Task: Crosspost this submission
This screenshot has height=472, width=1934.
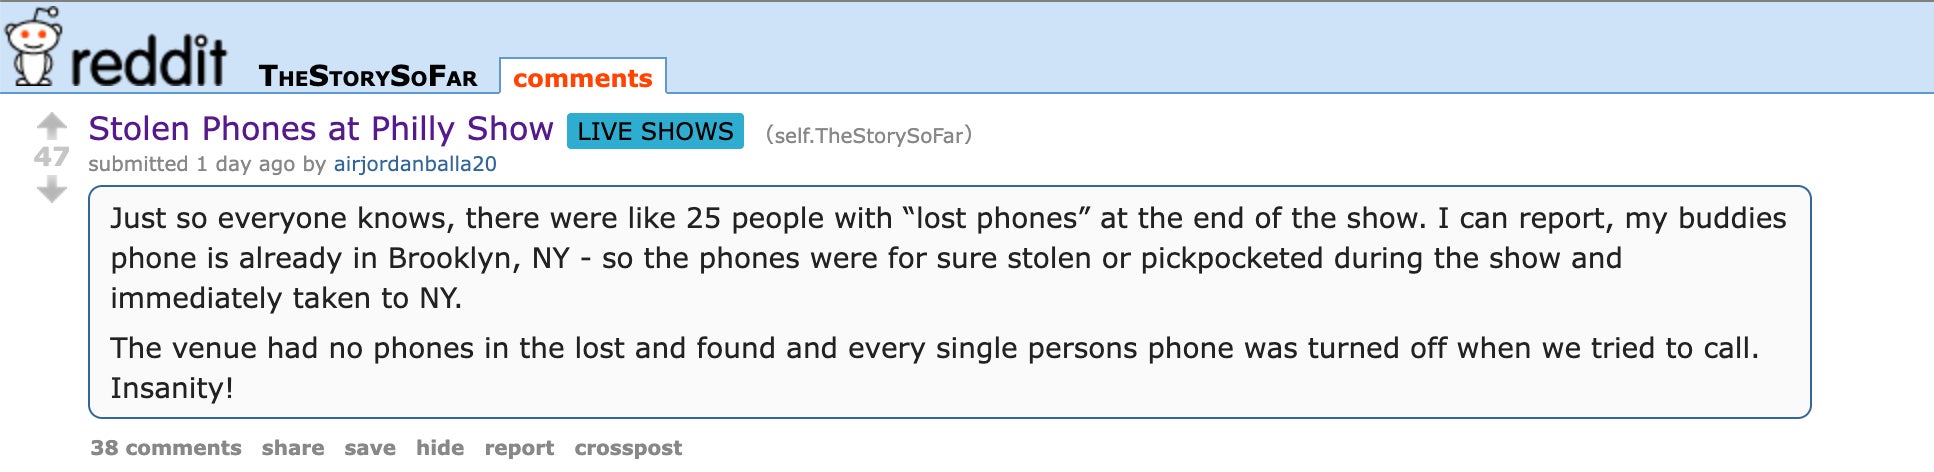Action: pos(628,448)
